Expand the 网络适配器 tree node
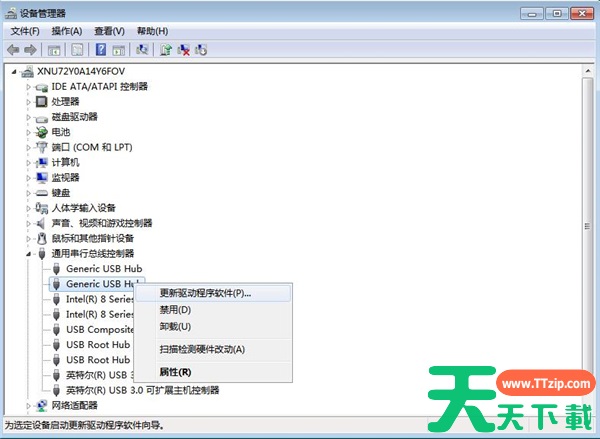This screenshot has height=439, width=600. pyautogui.click(x=28, y=406)
